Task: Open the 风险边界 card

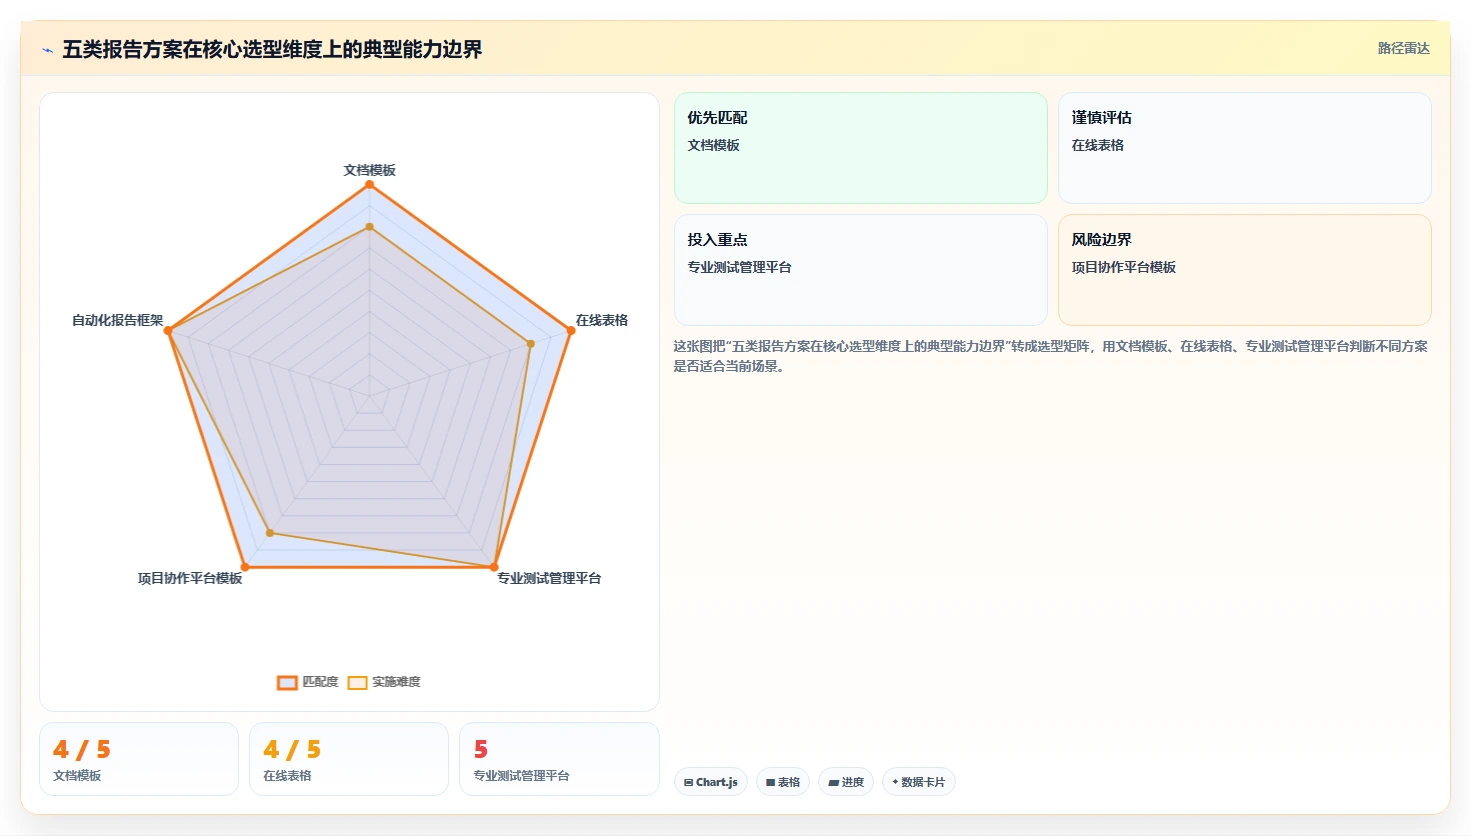Action: point(1245,270)
